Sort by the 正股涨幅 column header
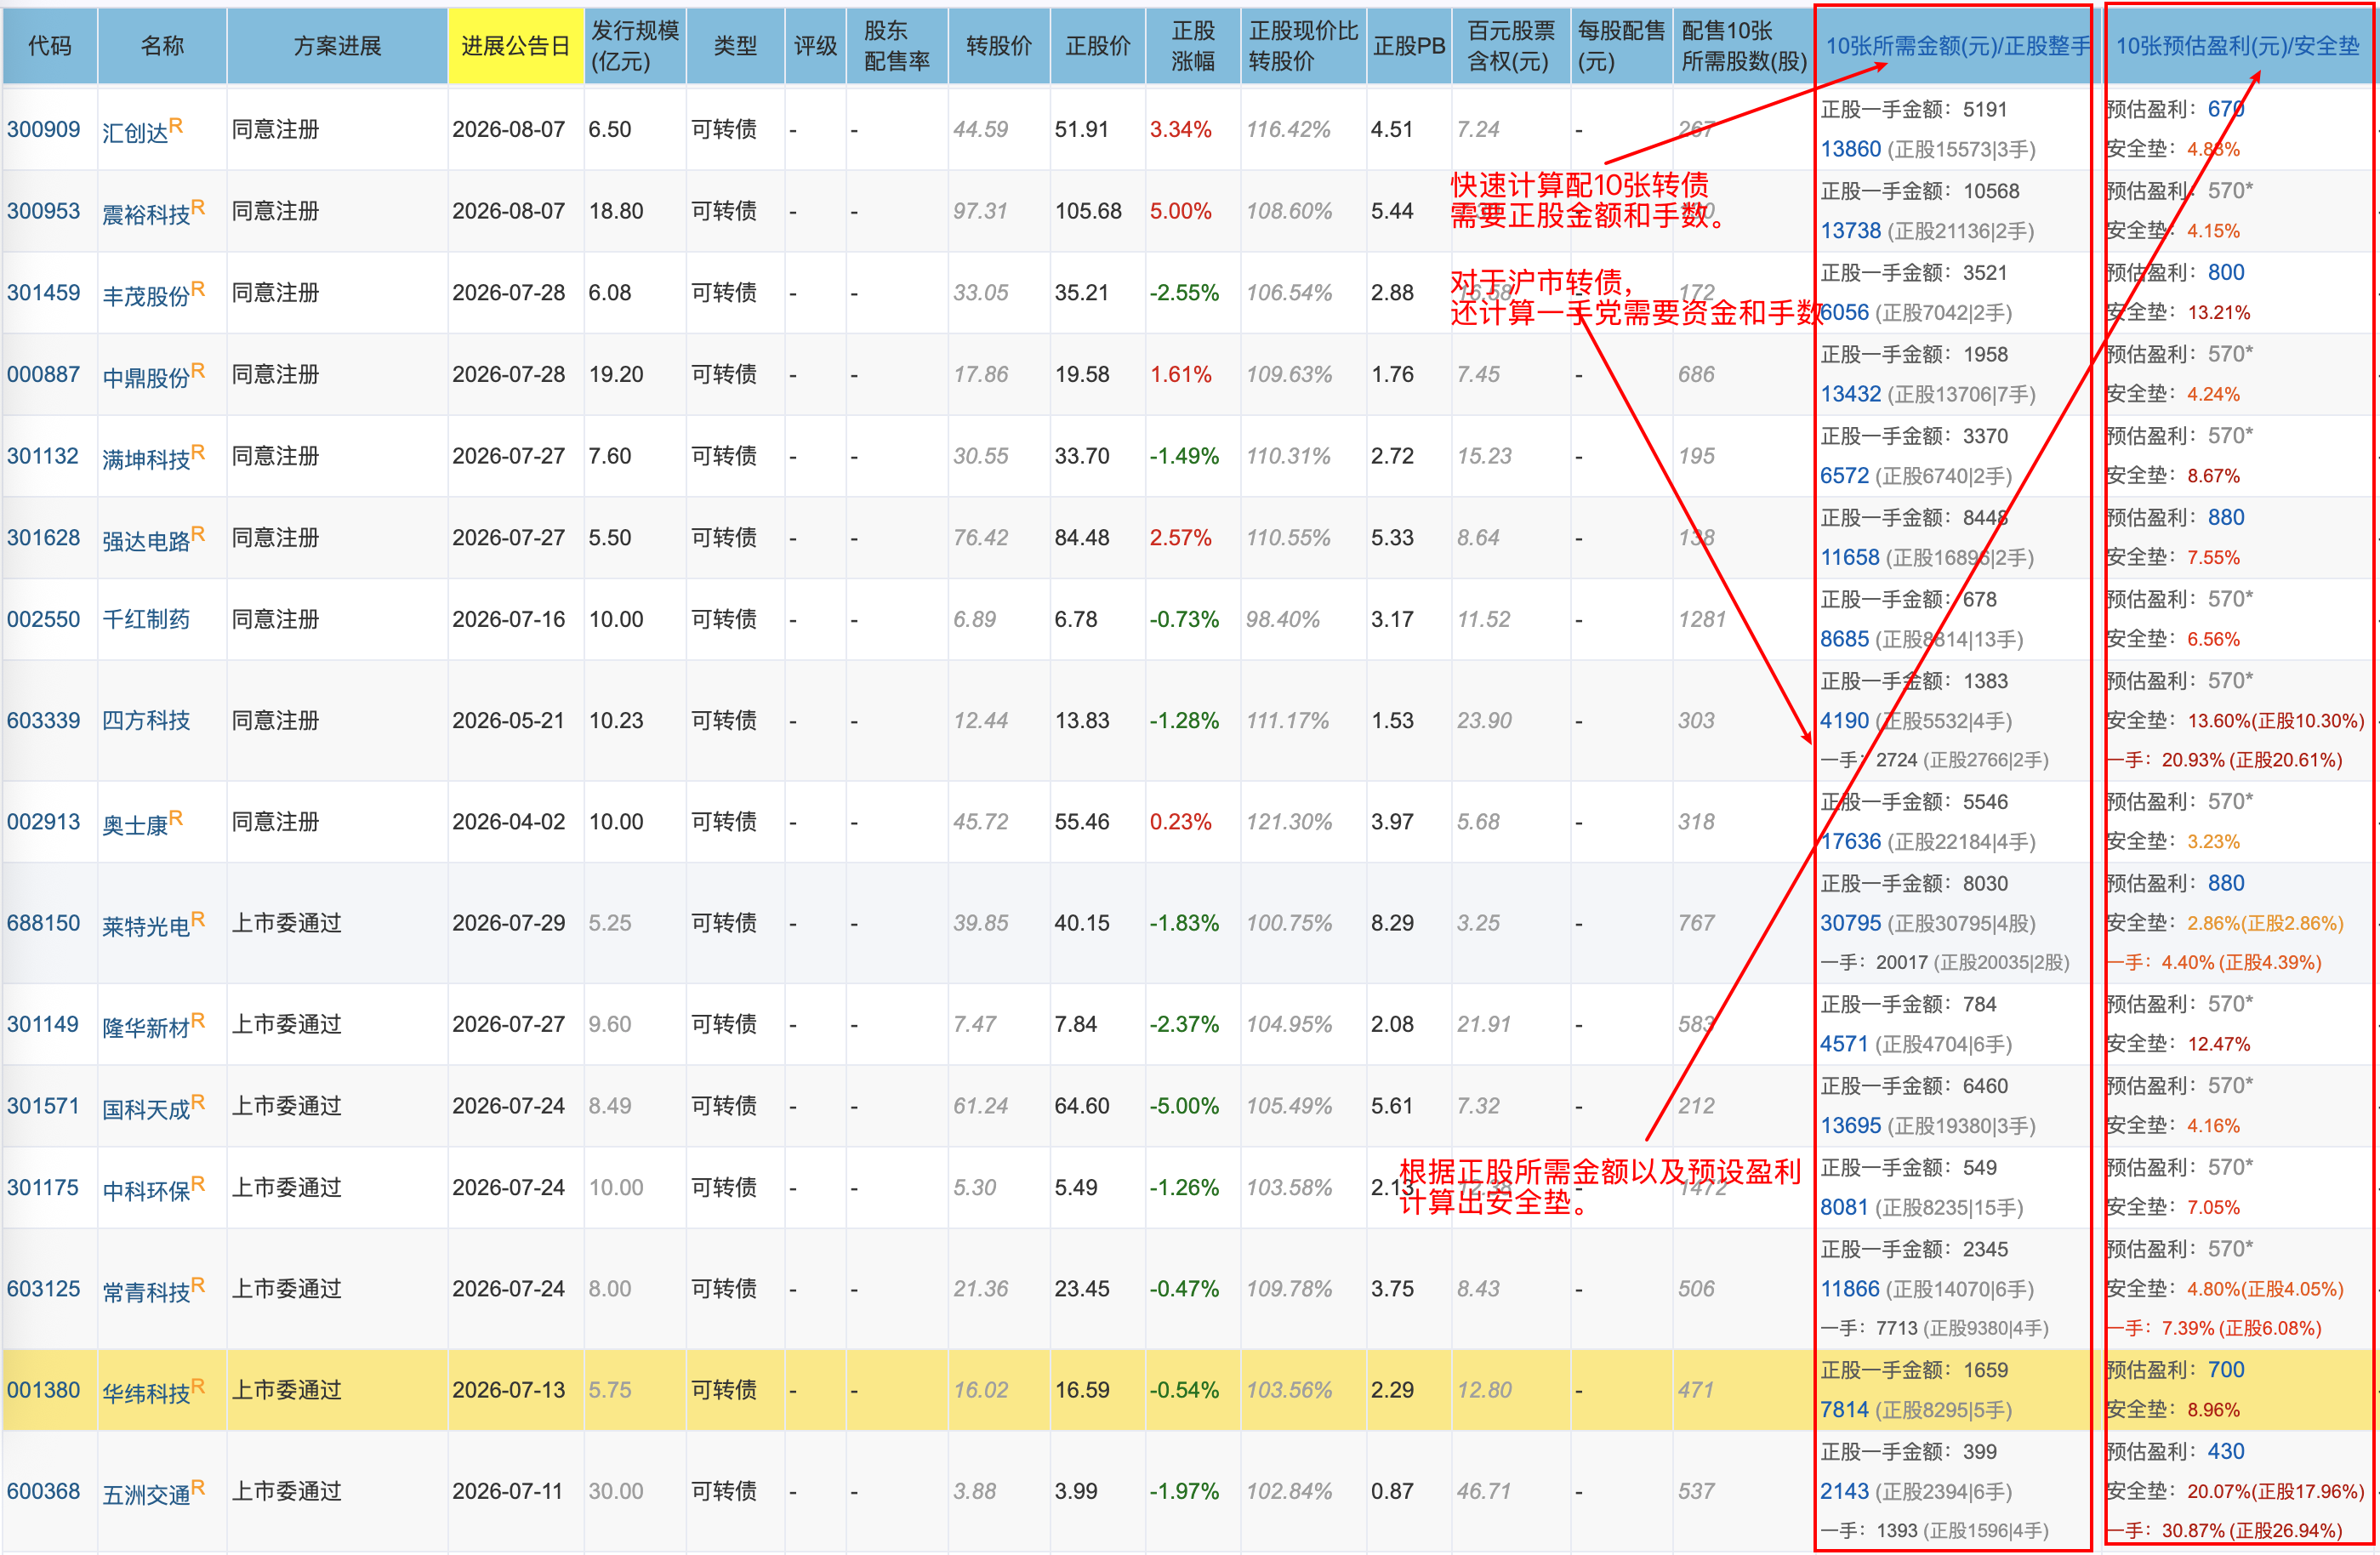This screenshot has height=1555, width=2380. (1193, 46)
